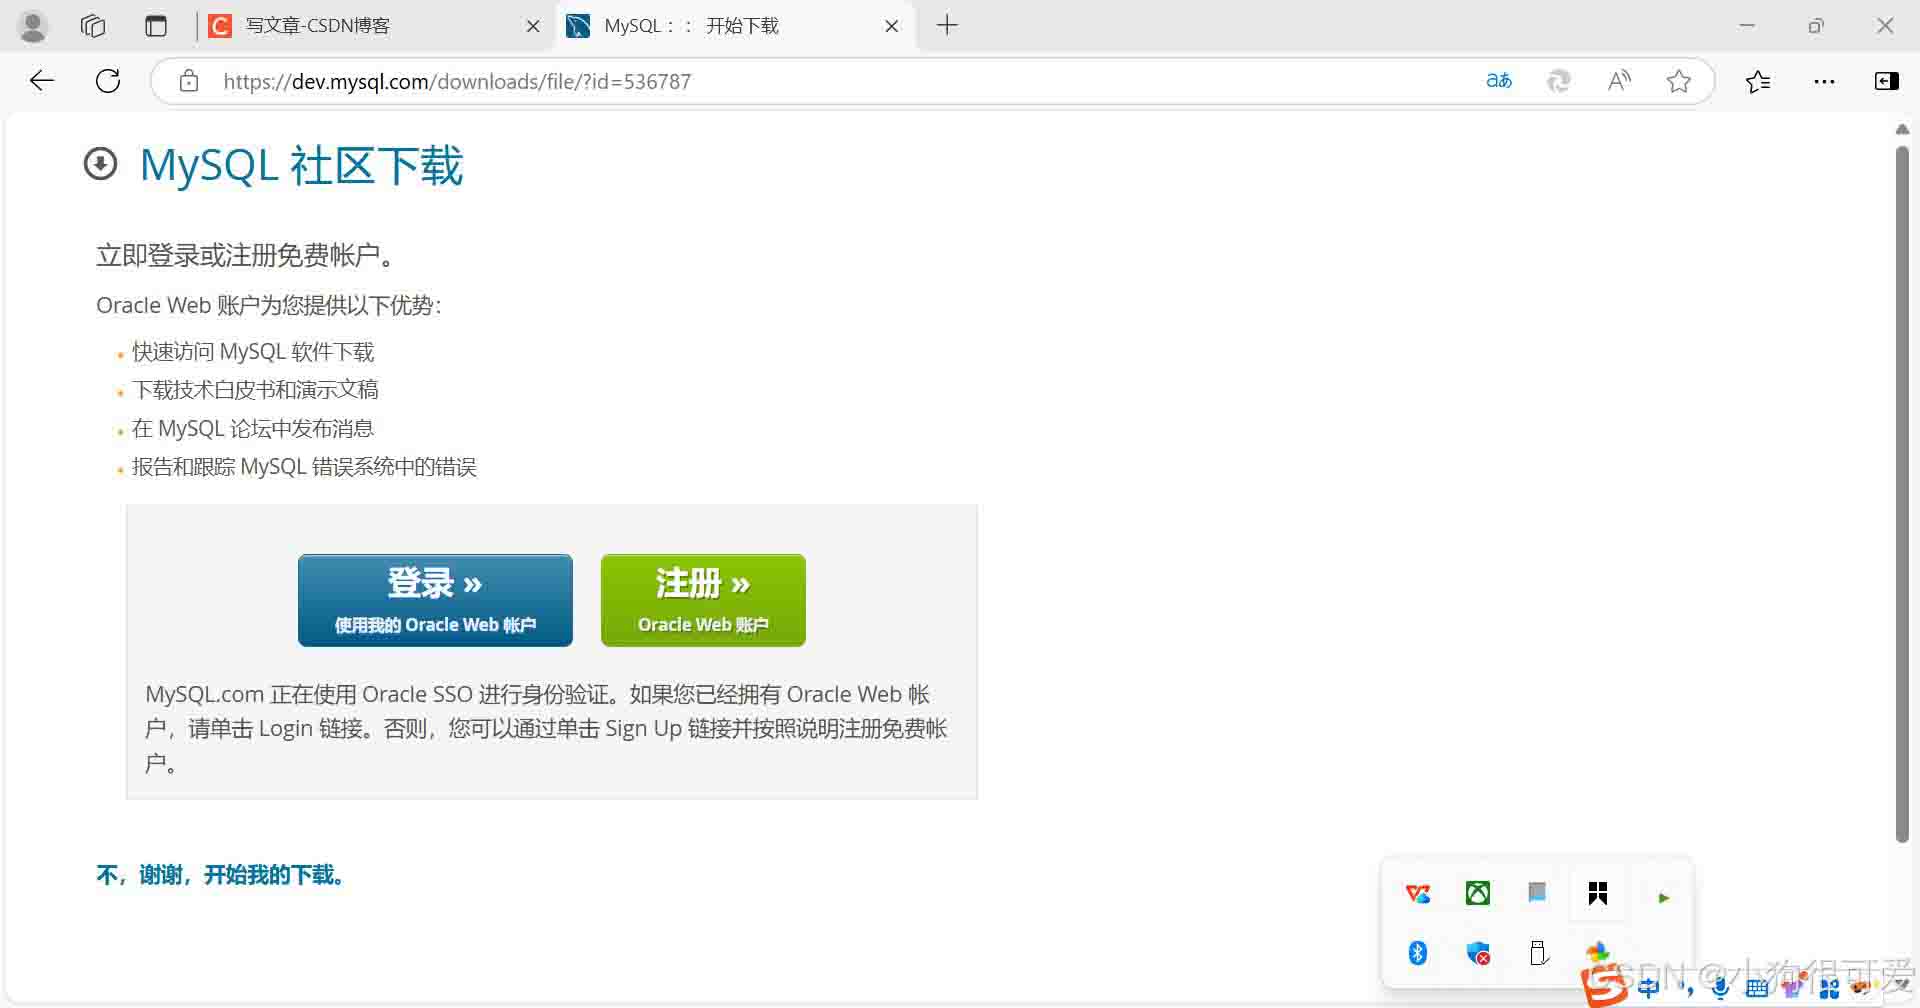1920x1008 pixels.
Task: Open Settings and more ellipsis menu
Action: (1824, 81)
